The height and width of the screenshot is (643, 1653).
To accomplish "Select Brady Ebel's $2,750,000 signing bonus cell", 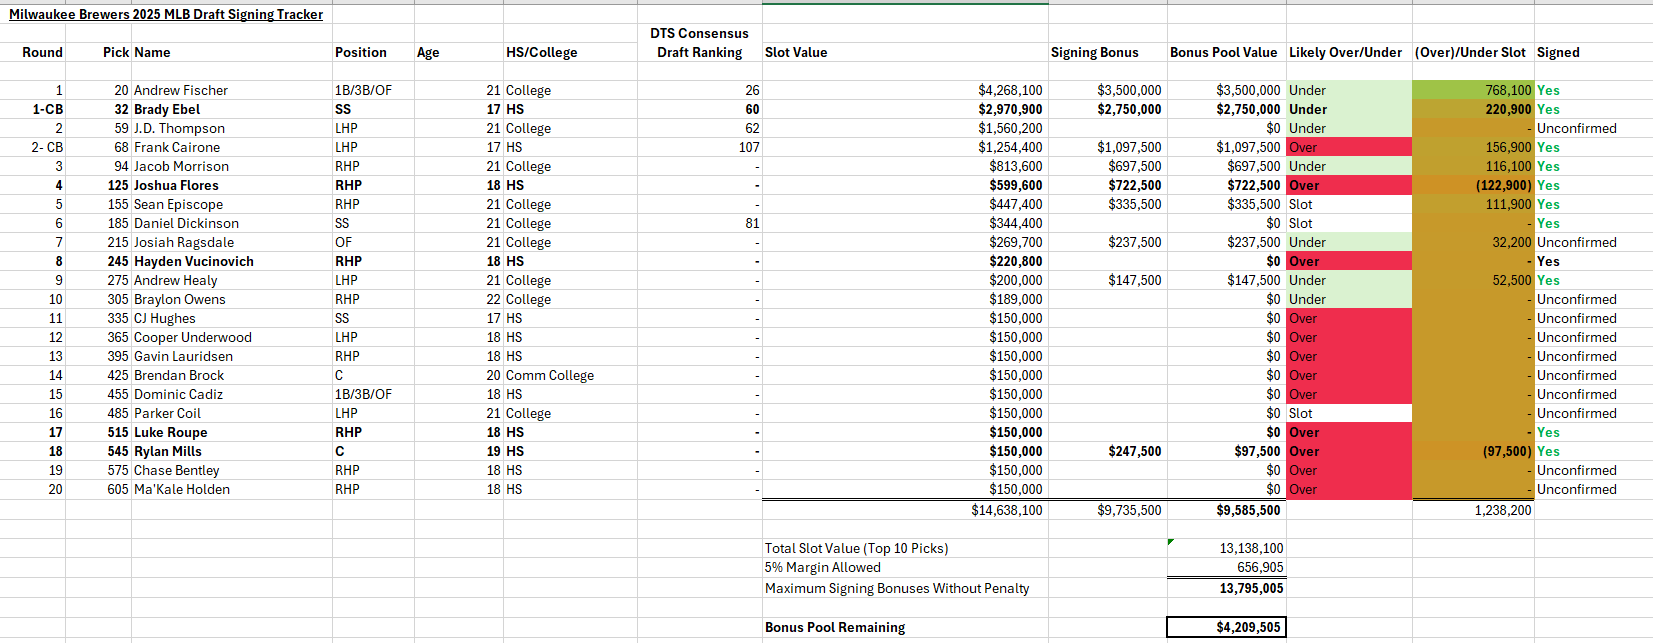I will coord(1129,110).
